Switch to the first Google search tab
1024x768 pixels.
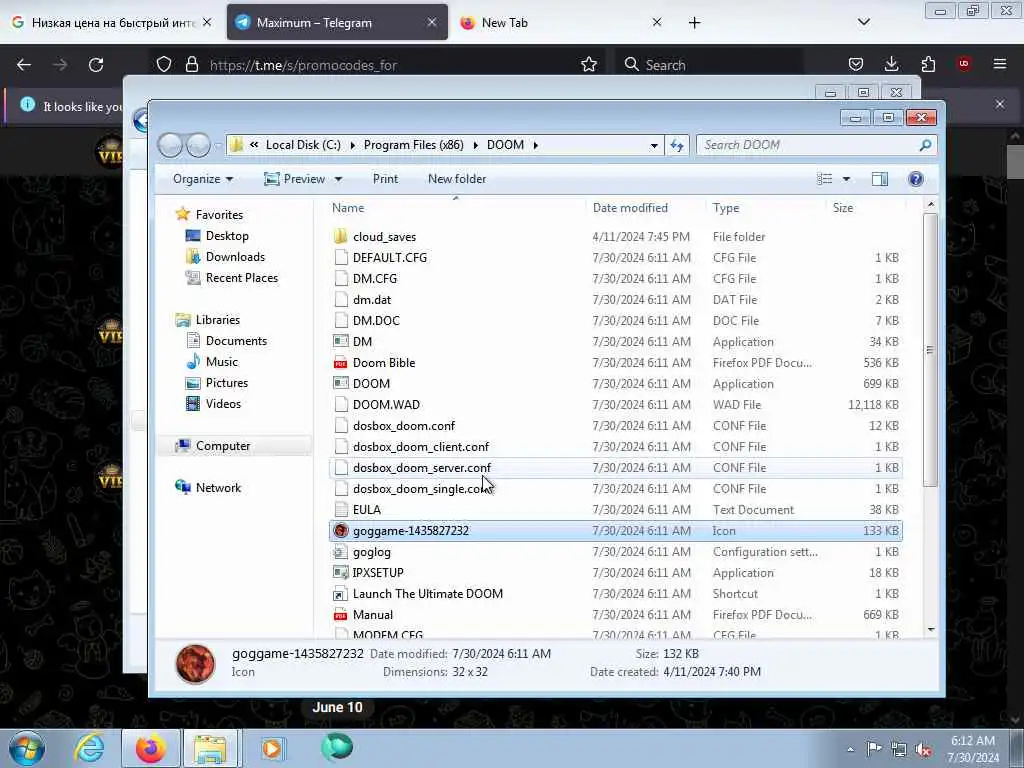pyautogui.click(x=111, y=22)
